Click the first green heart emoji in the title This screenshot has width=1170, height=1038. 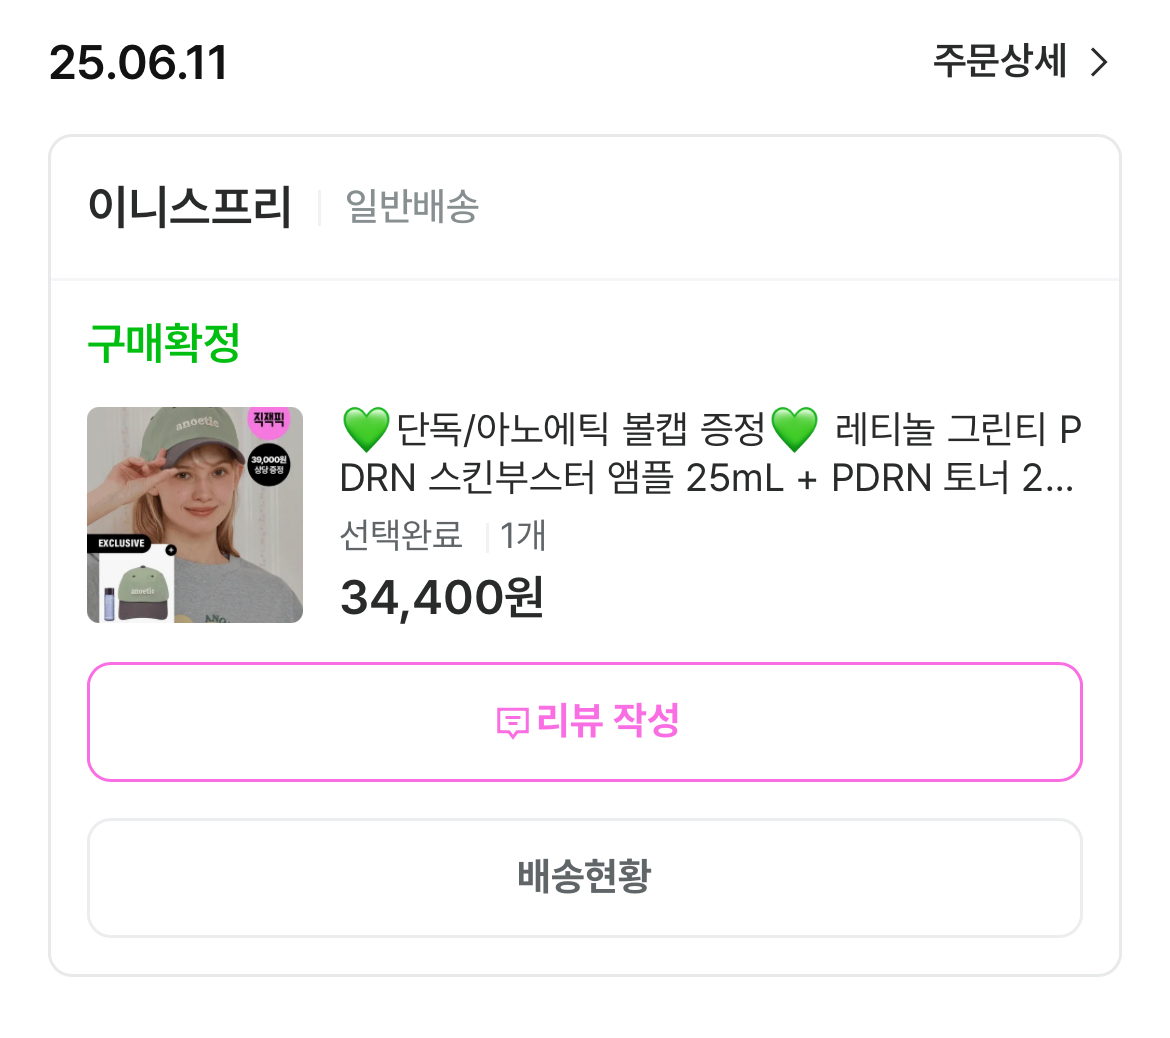coord(365,430)
